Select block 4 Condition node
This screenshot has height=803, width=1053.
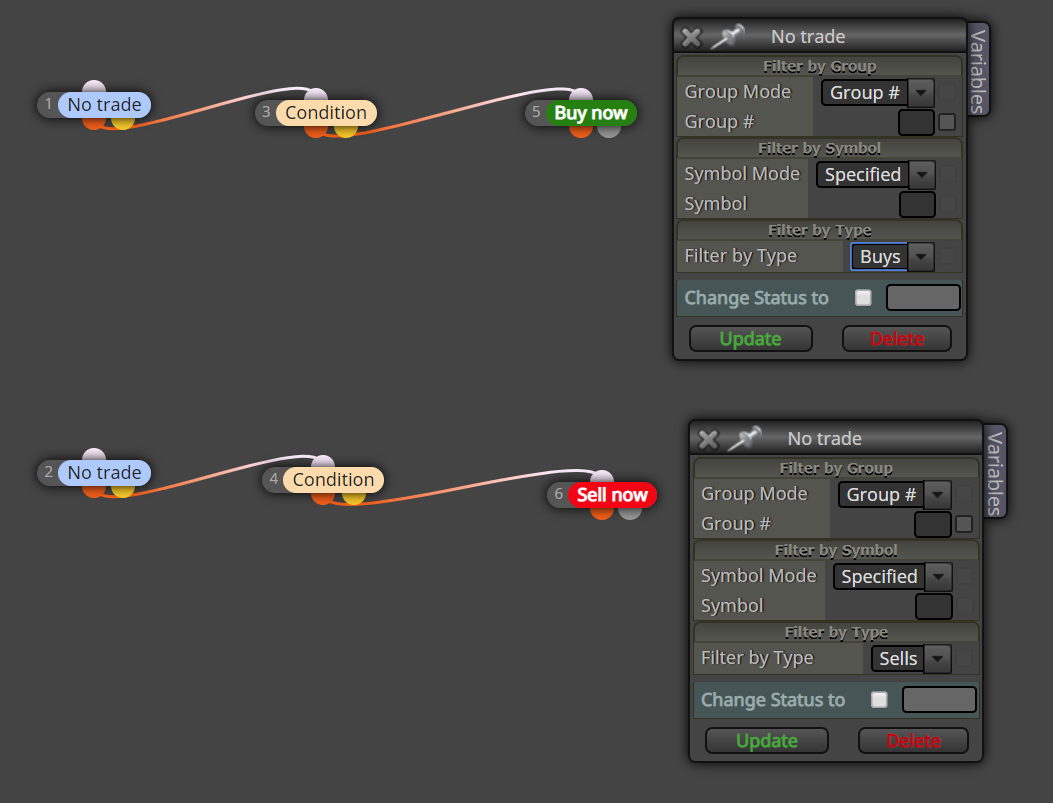(333, 480)
